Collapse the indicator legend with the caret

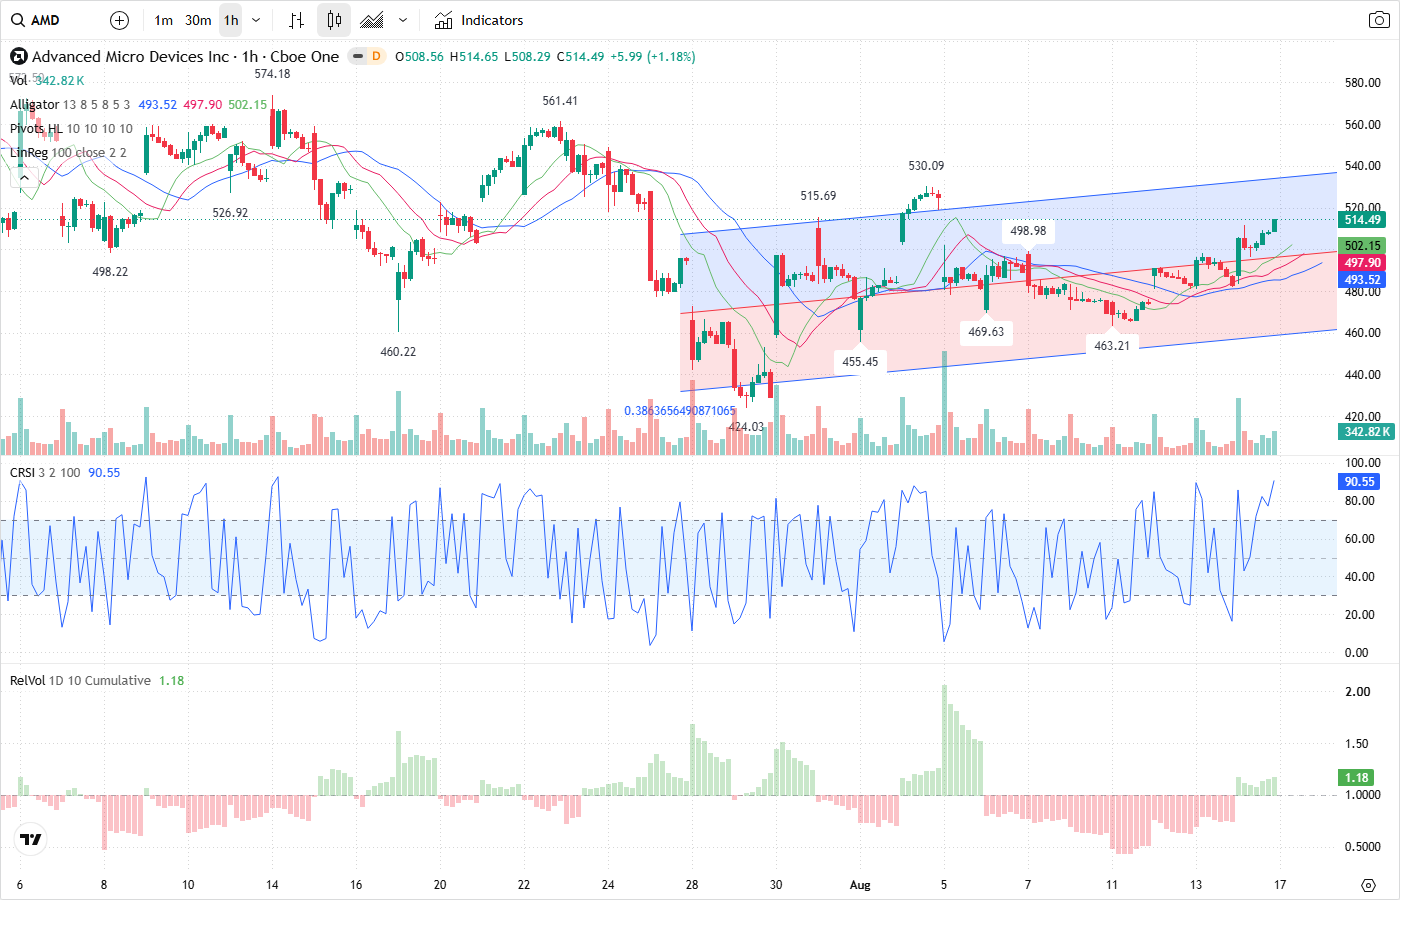tap(25, 177)
